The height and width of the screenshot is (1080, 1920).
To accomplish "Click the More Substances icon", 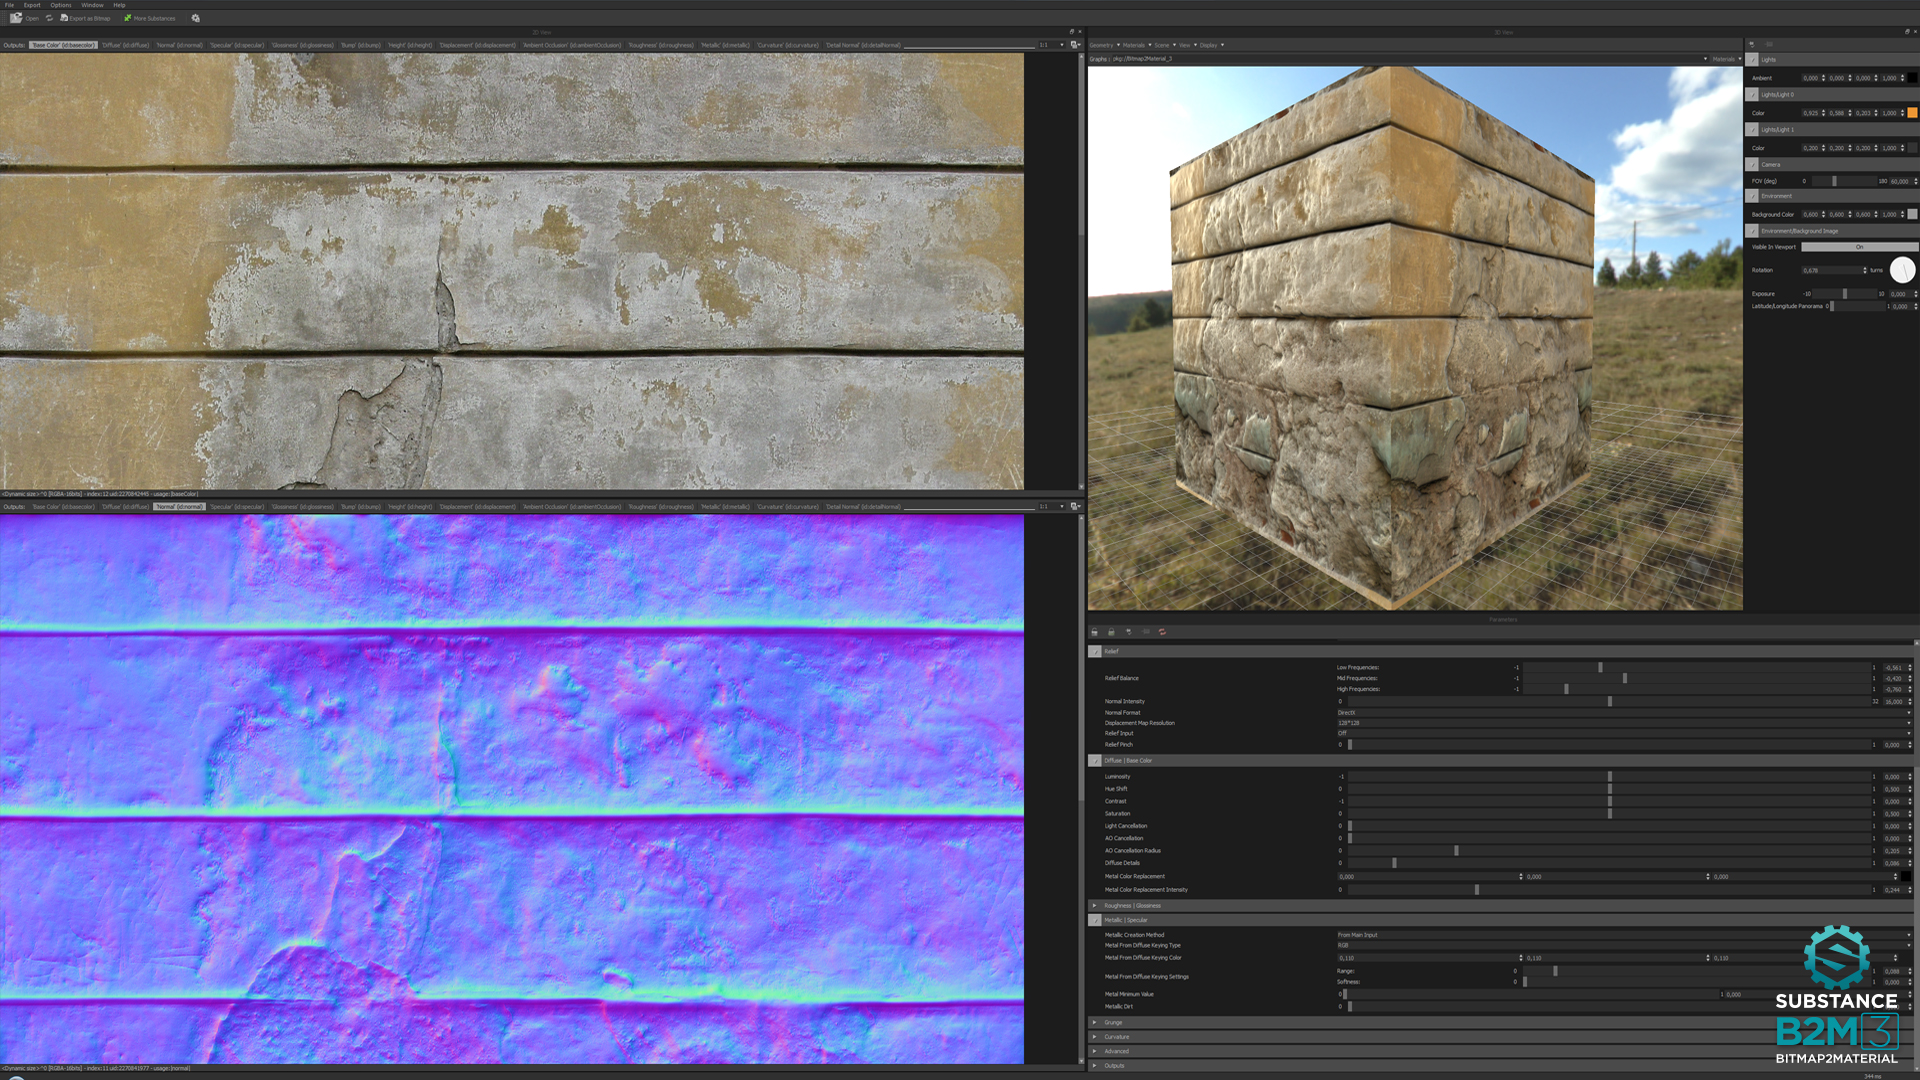I will tap(128, 18).
